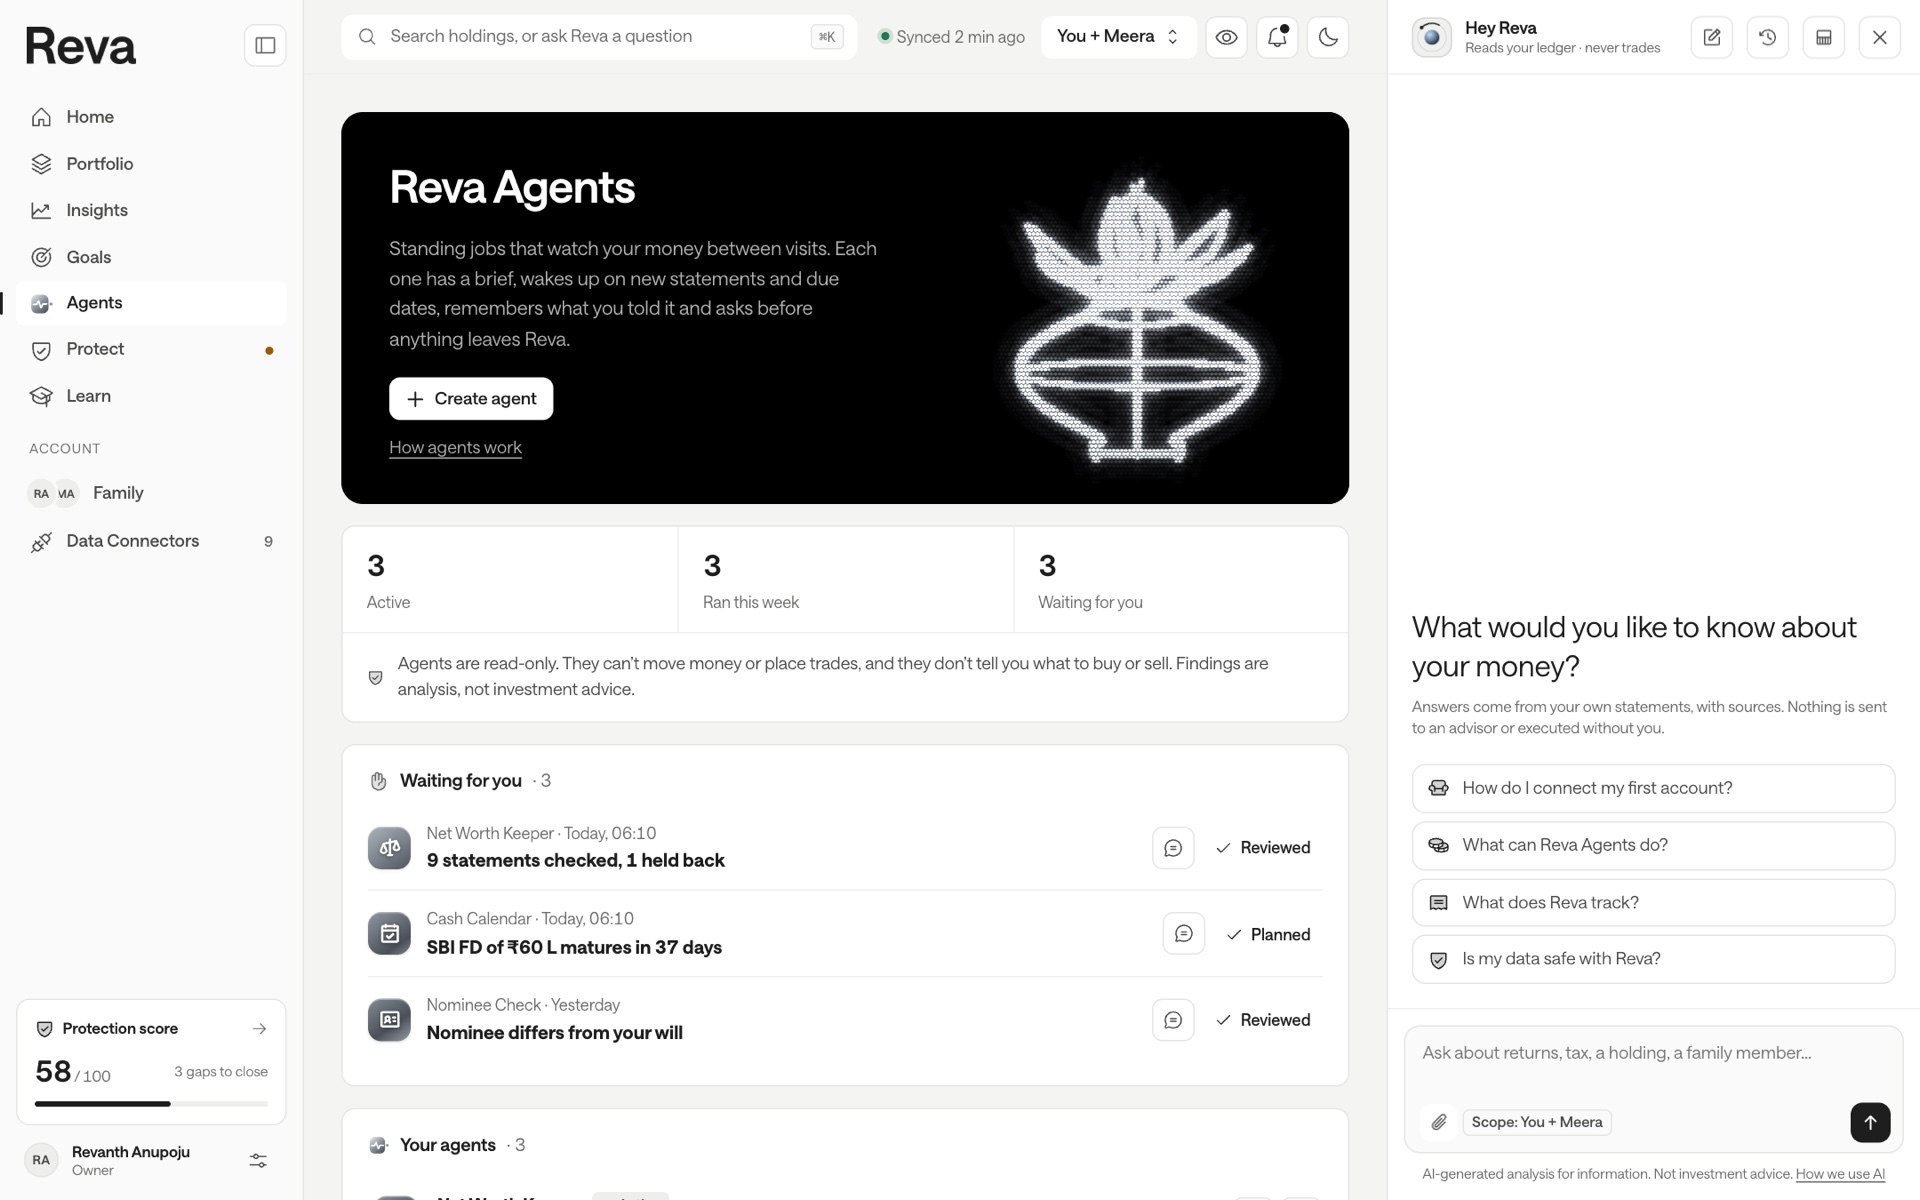Open account settings via the sliders icon
Image resolution: width=1920 pixels, height=1200 pixels.
(x=258, y=1161)
